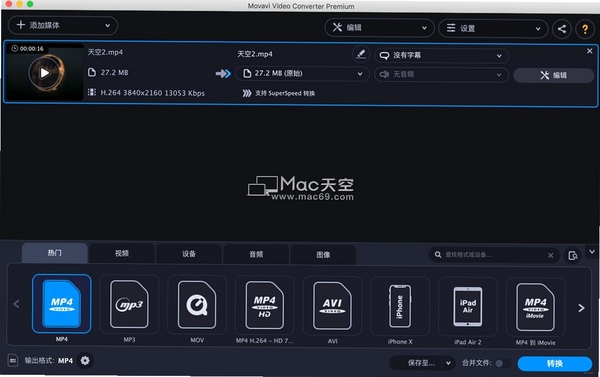
Task: Click the 输出格式: MP4 label
Action: click(x=49, y=361)
